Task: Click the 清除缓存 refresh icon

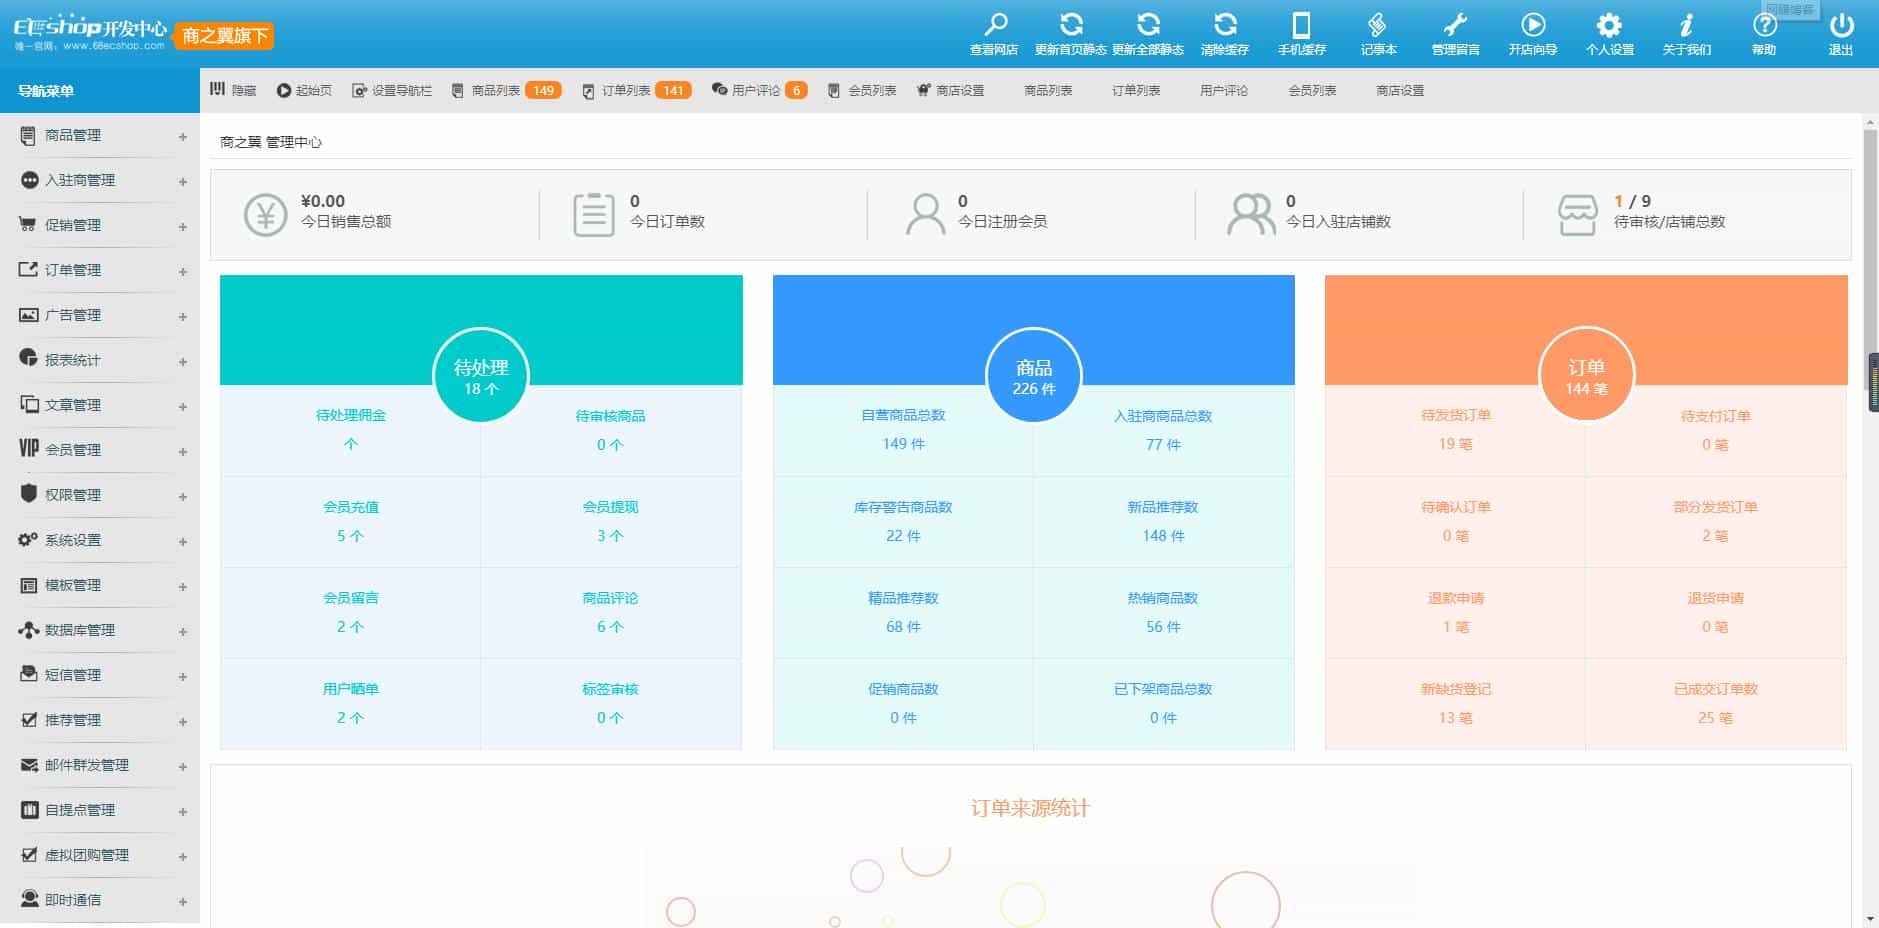Action: pyautogui.click(x=1225, y=26)
